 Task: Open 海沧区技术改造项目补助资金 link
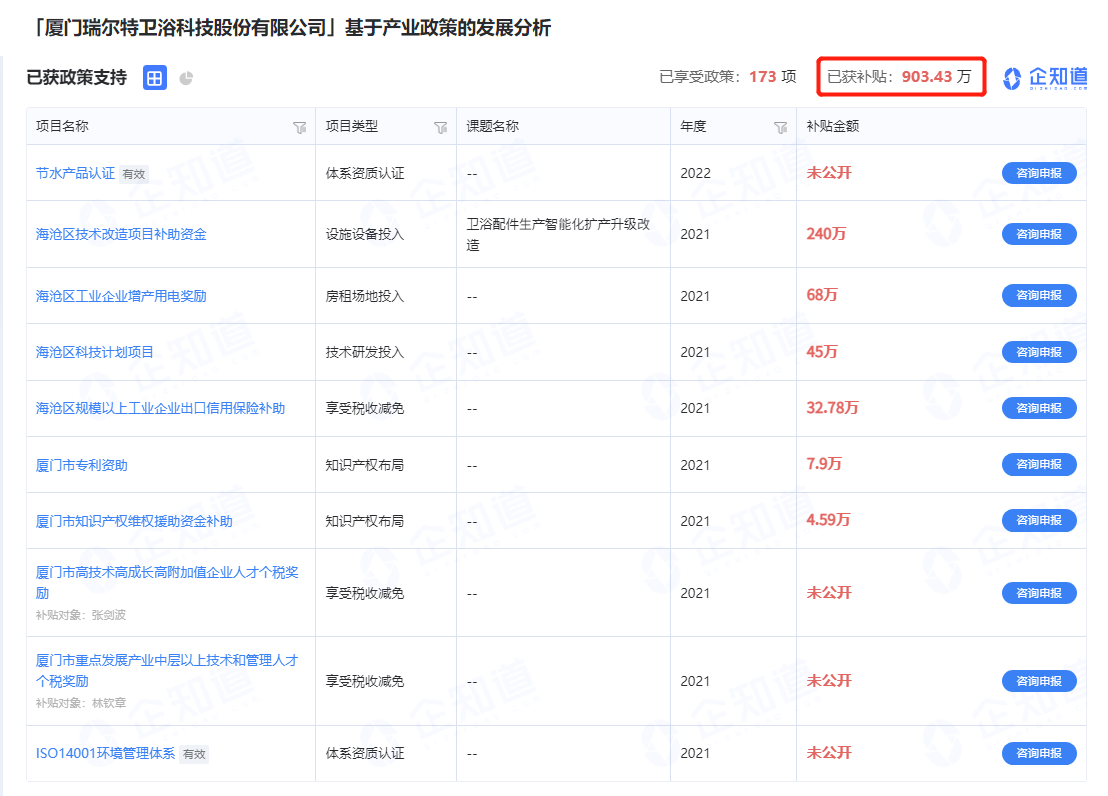(121, 234)
